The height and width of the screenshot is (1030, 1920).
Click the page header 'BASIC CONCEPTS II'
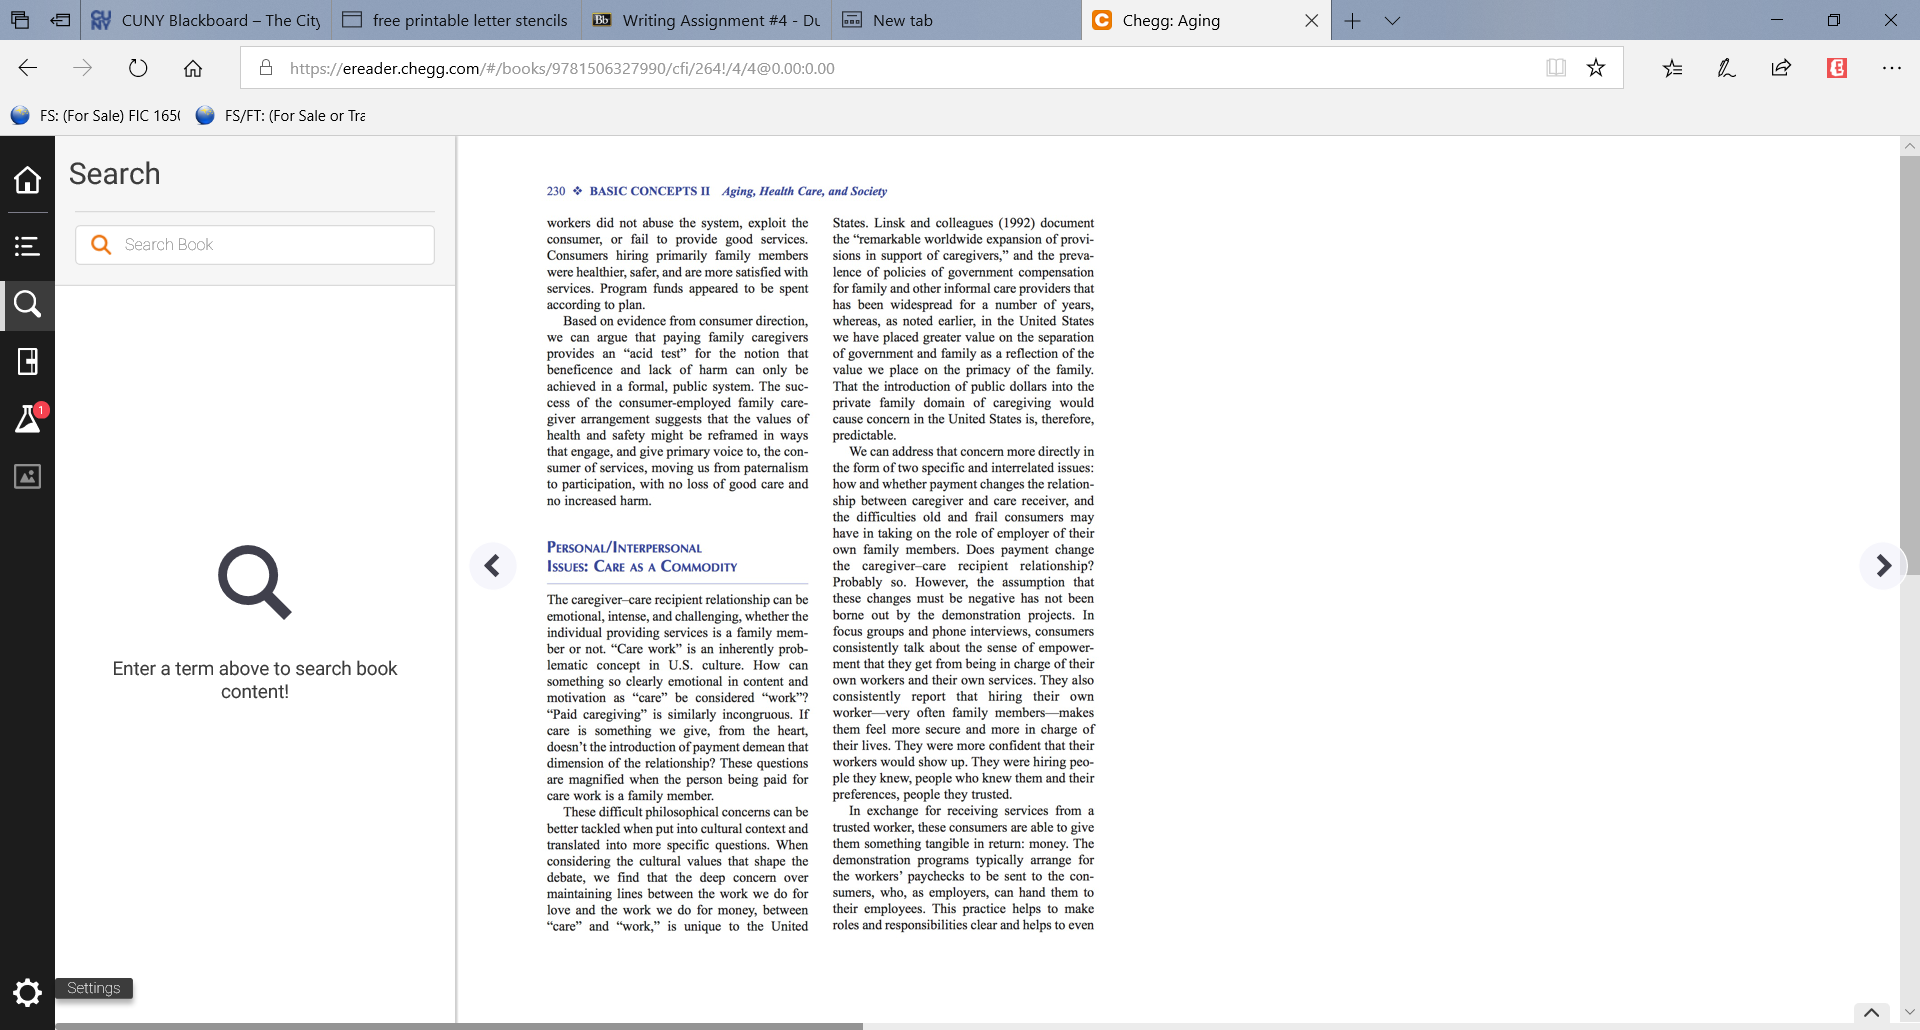coord(650,191)
